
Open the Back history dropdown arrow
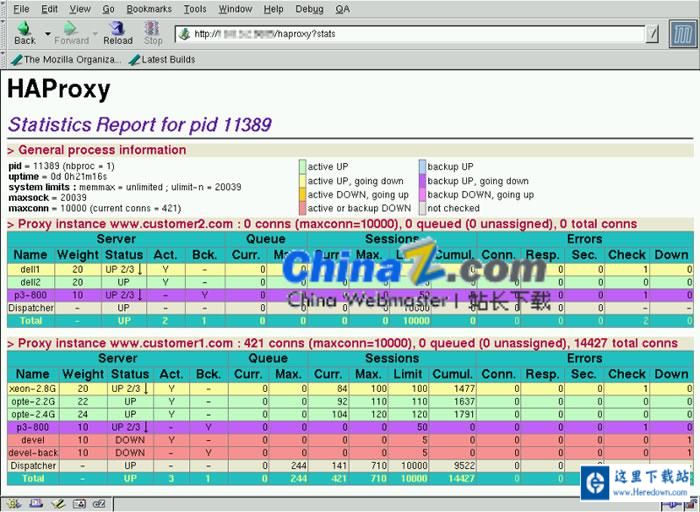point(47,33)
